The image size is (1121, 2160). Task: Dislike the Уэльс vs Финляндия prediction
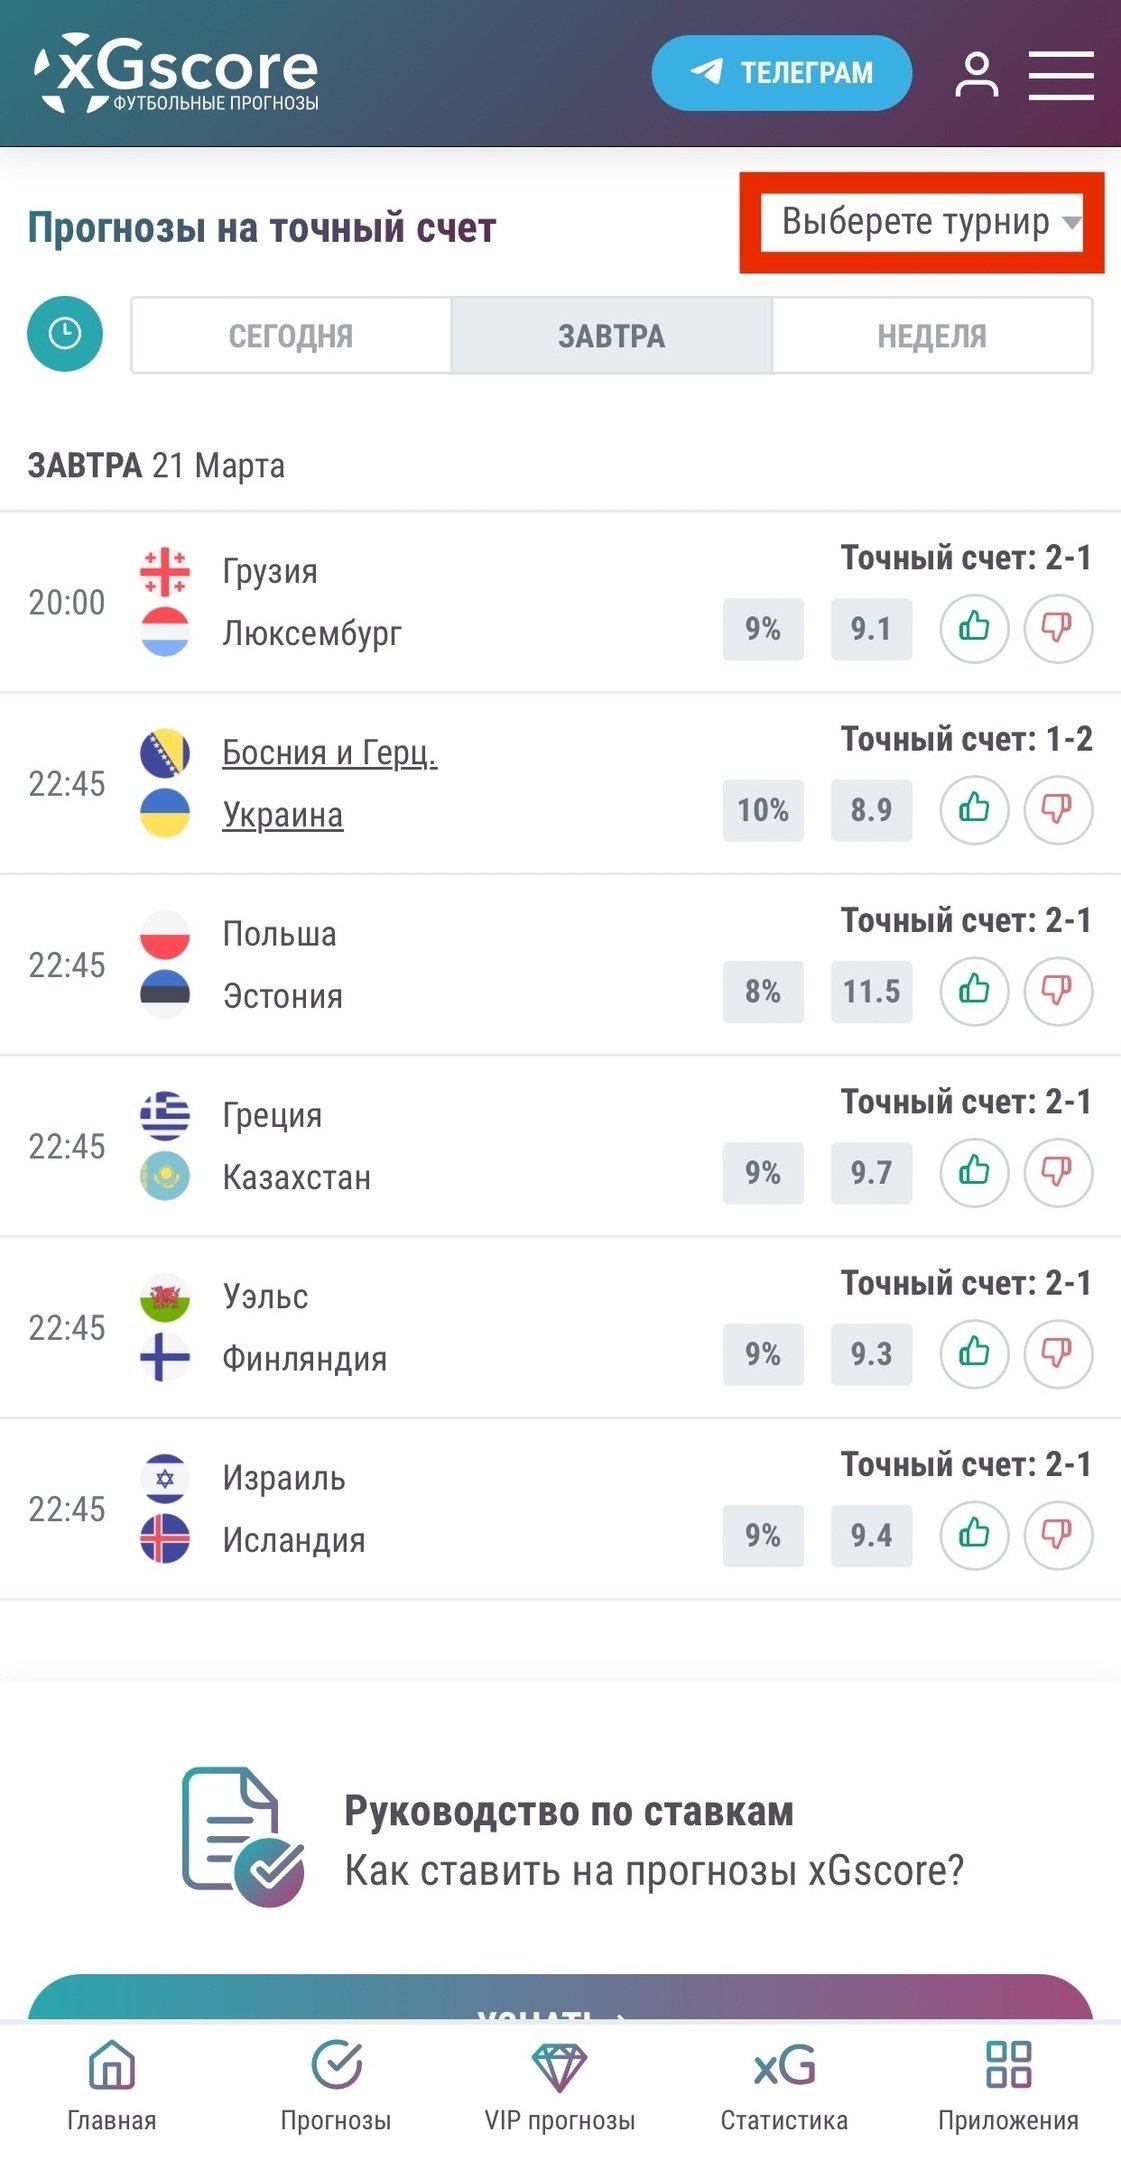1057,1353
